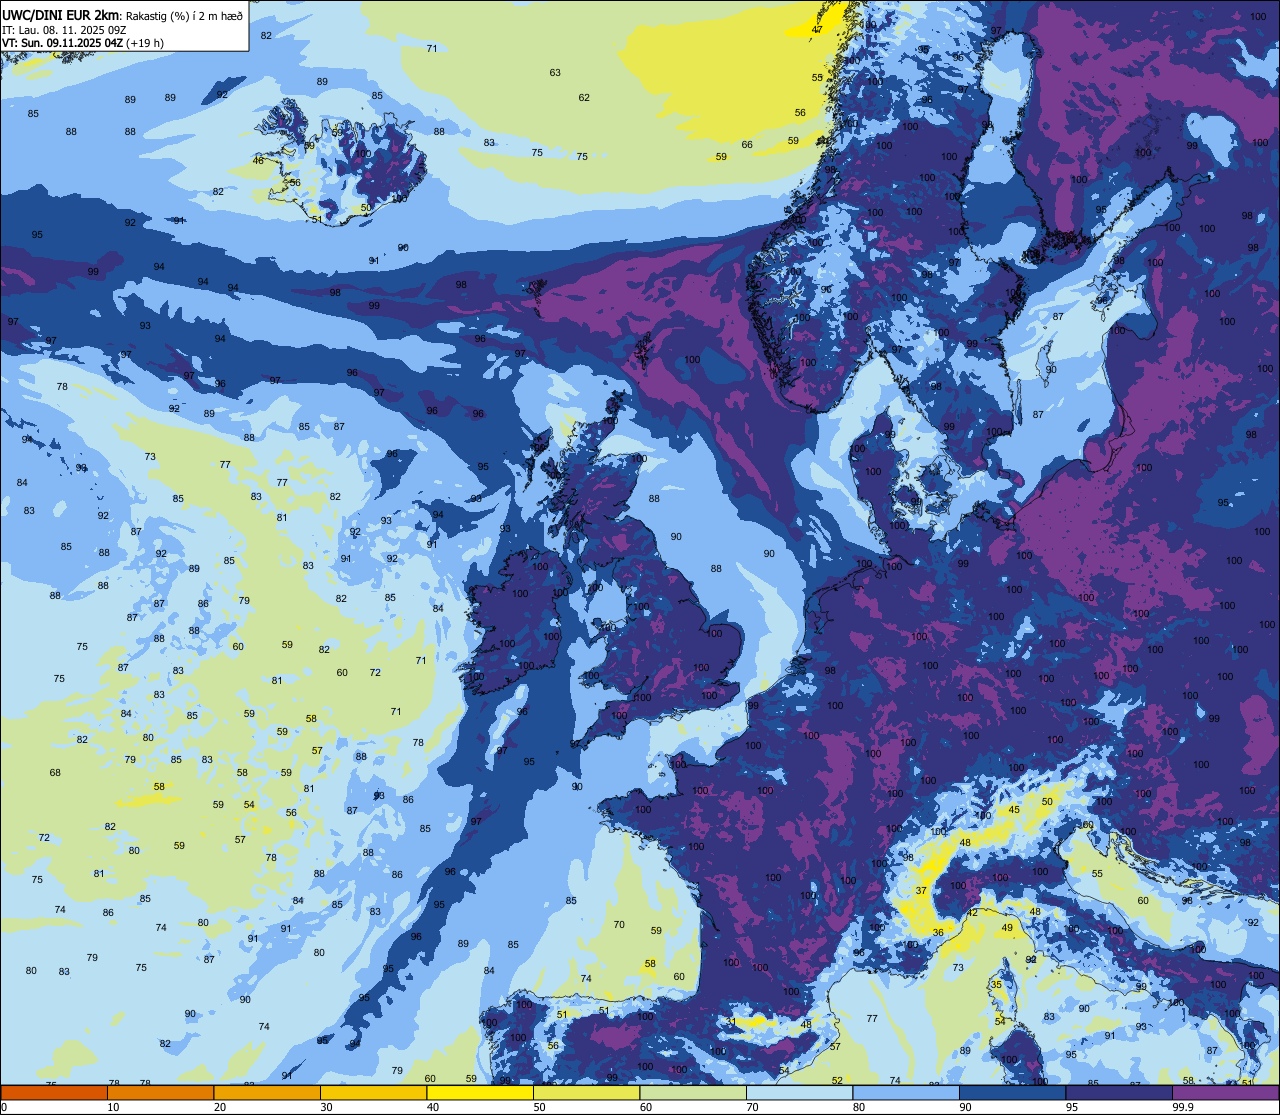Viewport: 1280px width, 1115px height.
Task: Click the 90–95 dark blue legend swatch
Action: [x=1012, y=1092]
